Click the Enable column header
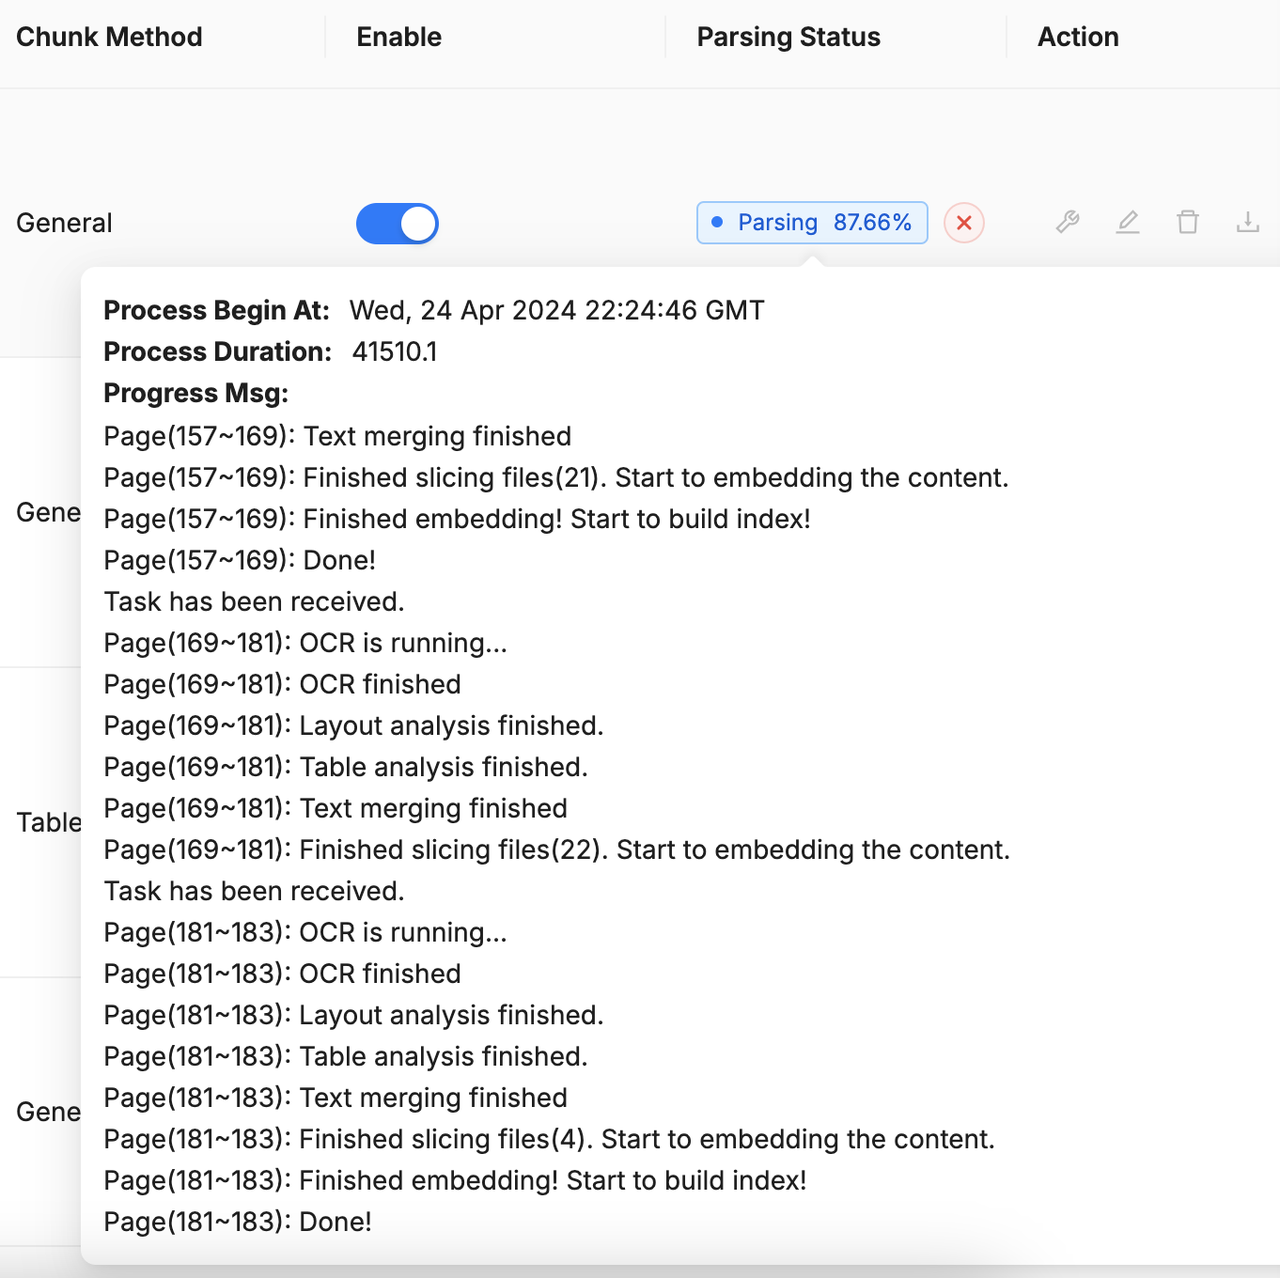The image size is (1280, 1278). pyautogui.click(x=399, y=37)
